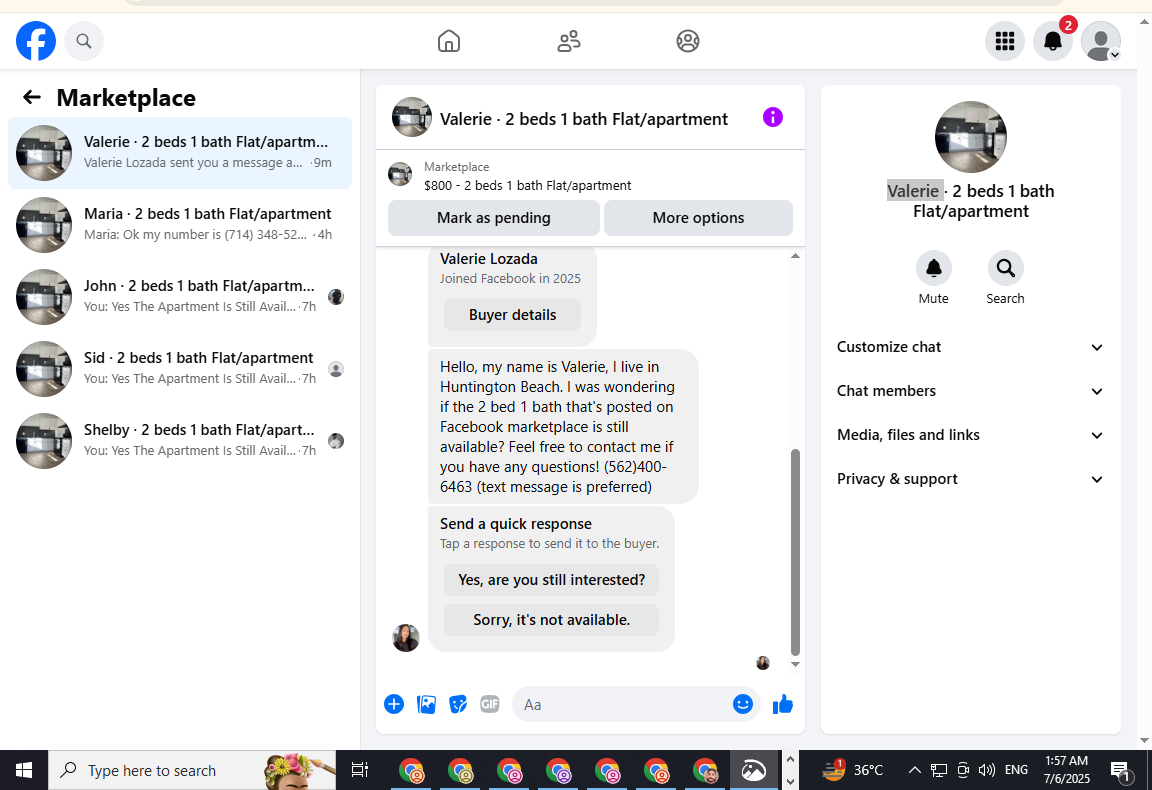The width and height of the screenshot is (1152, 790).
Task: Click the Windows search box
Action: pos(192,770)
